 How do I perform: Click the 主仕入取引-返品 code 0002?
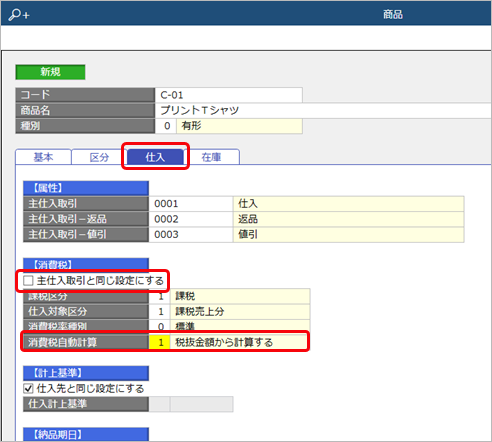tap(191, 219)
